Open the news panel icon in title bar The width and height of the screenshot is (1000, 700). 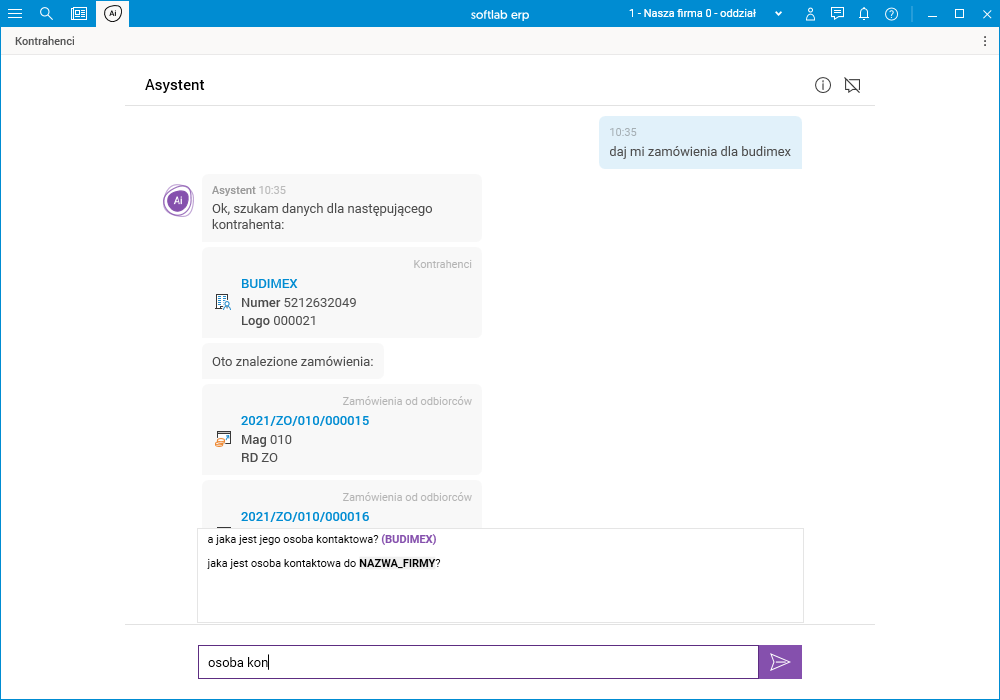tap(79, 14)
